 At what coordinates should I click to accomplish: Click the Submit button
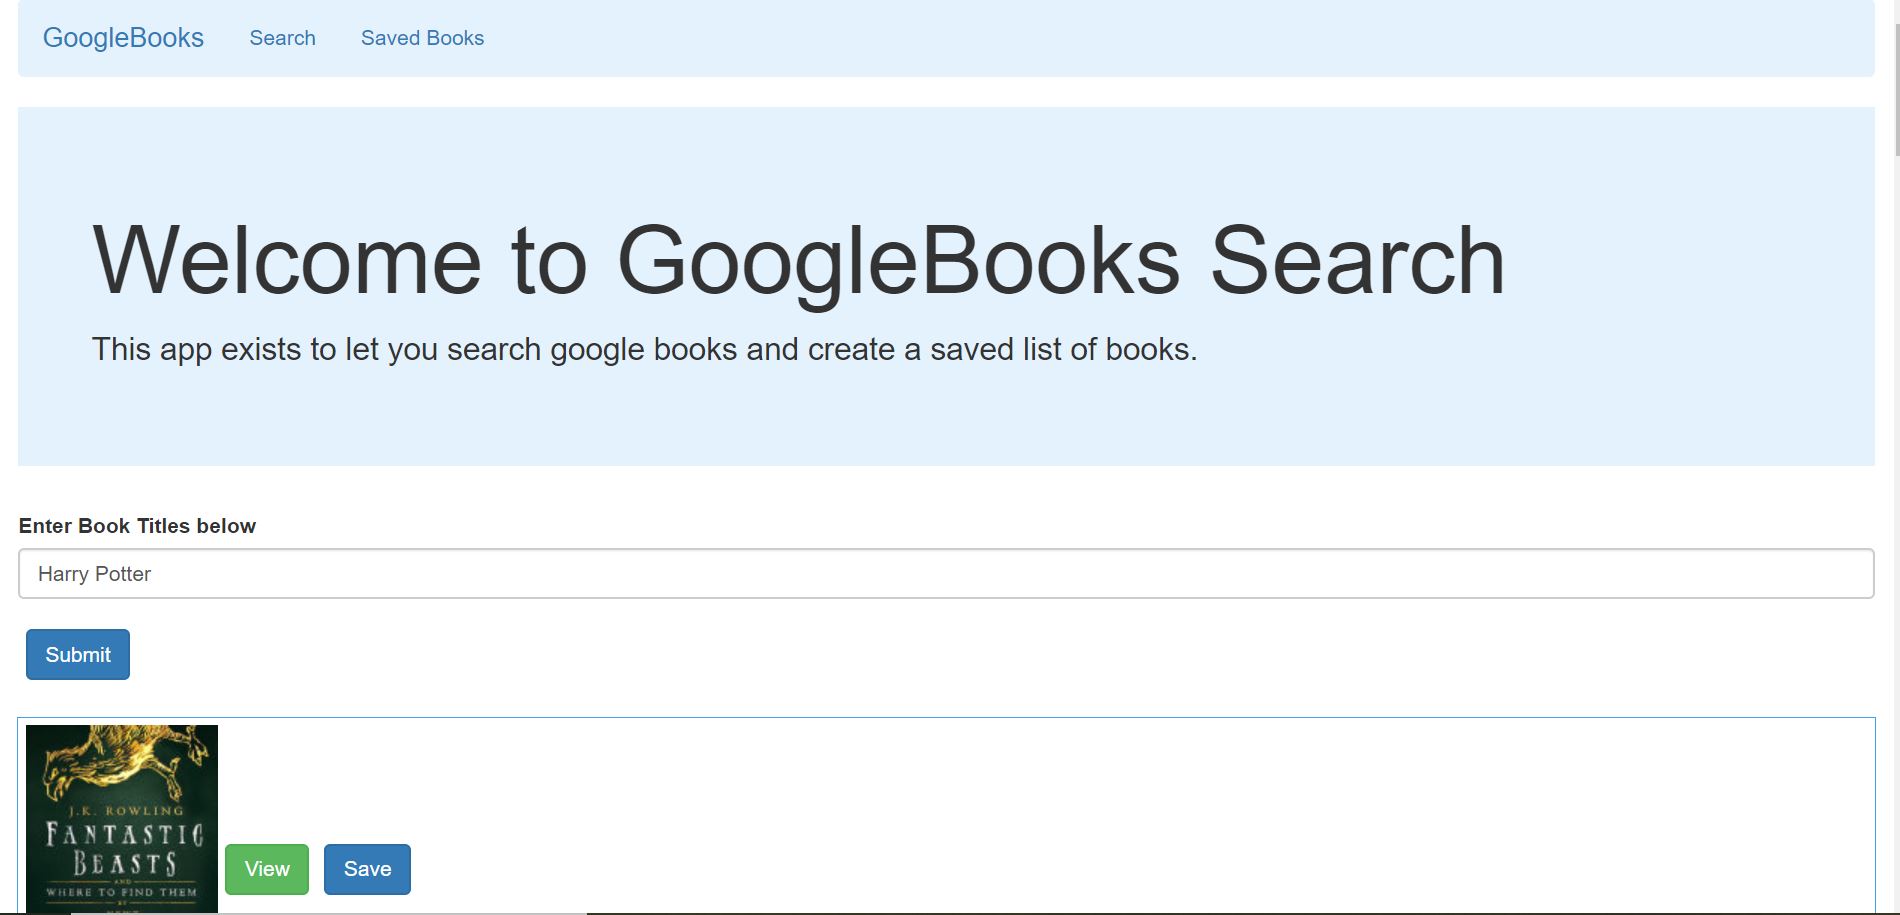78,655
